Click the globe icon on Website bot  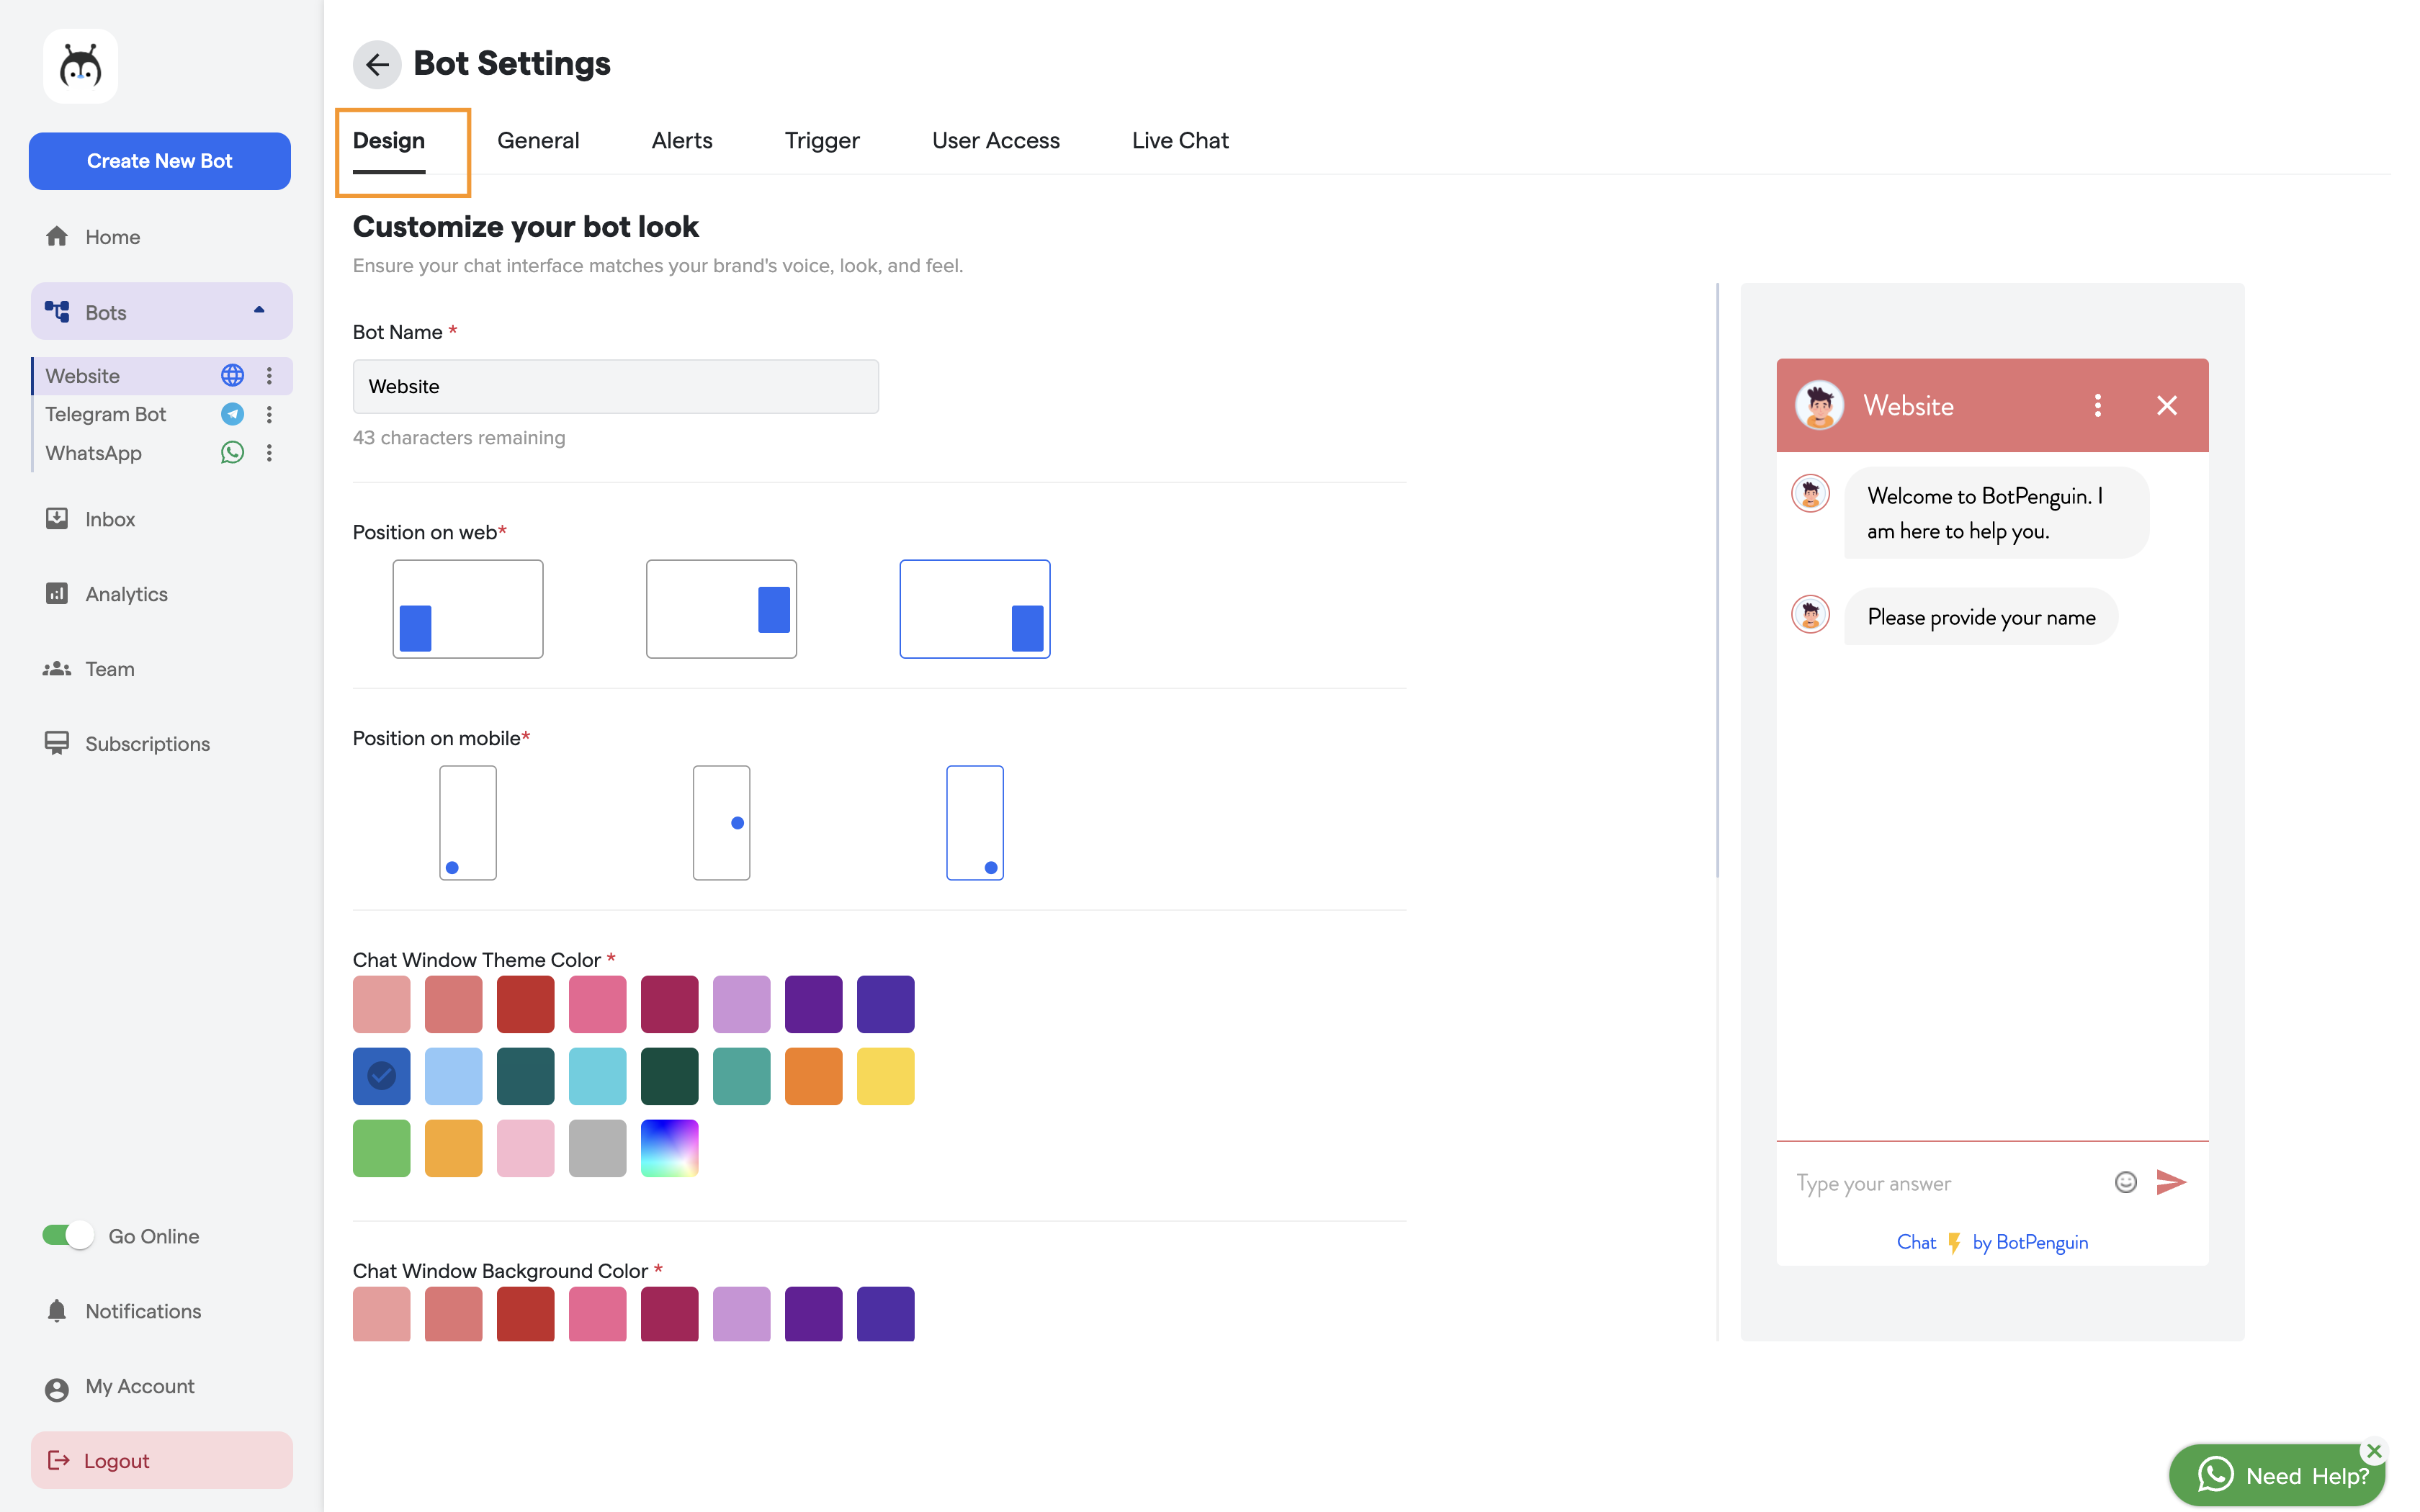232,375
